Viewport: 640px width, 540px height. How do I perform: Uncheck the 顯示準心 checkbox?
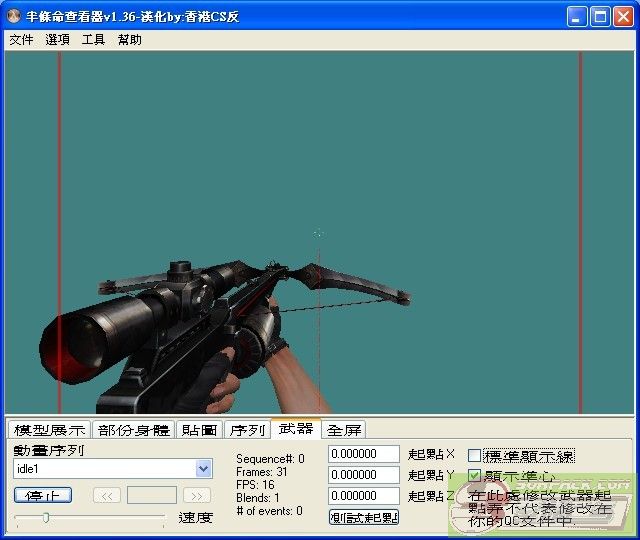(x=475, y=476)
